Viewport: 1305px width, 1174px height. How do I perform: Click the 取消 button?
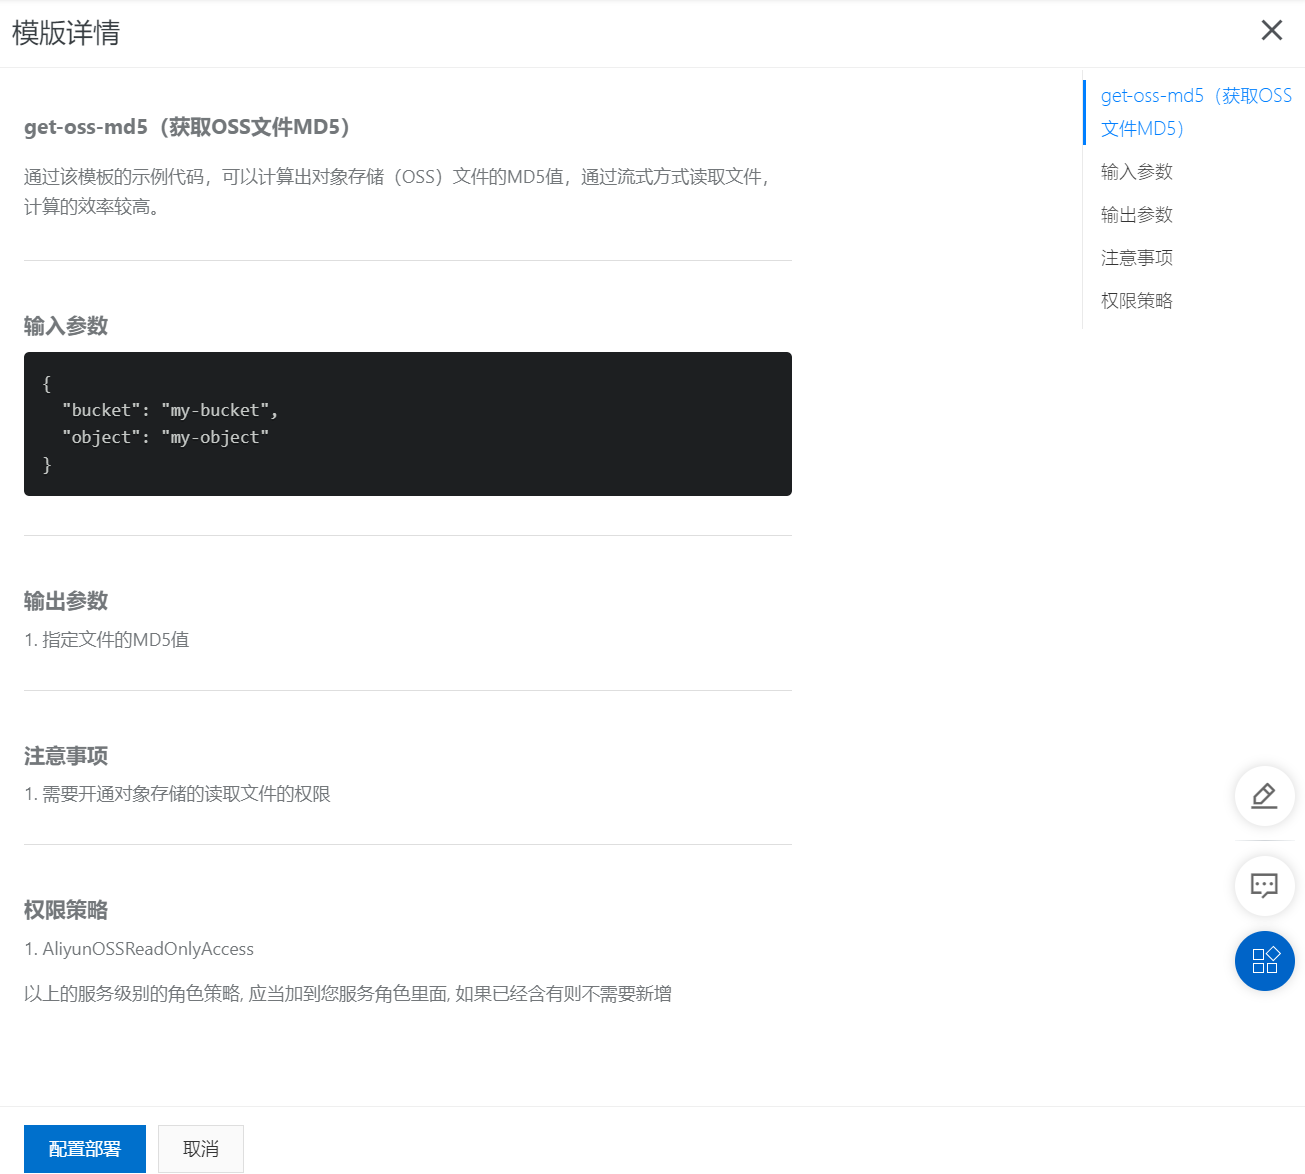201,1149
